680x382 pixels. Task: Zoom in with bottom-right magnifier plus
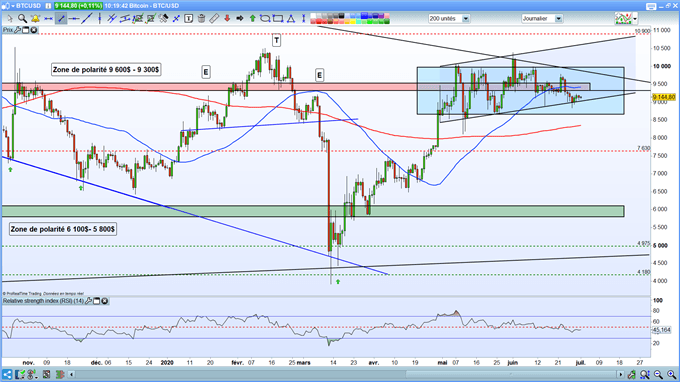point(672,374)
